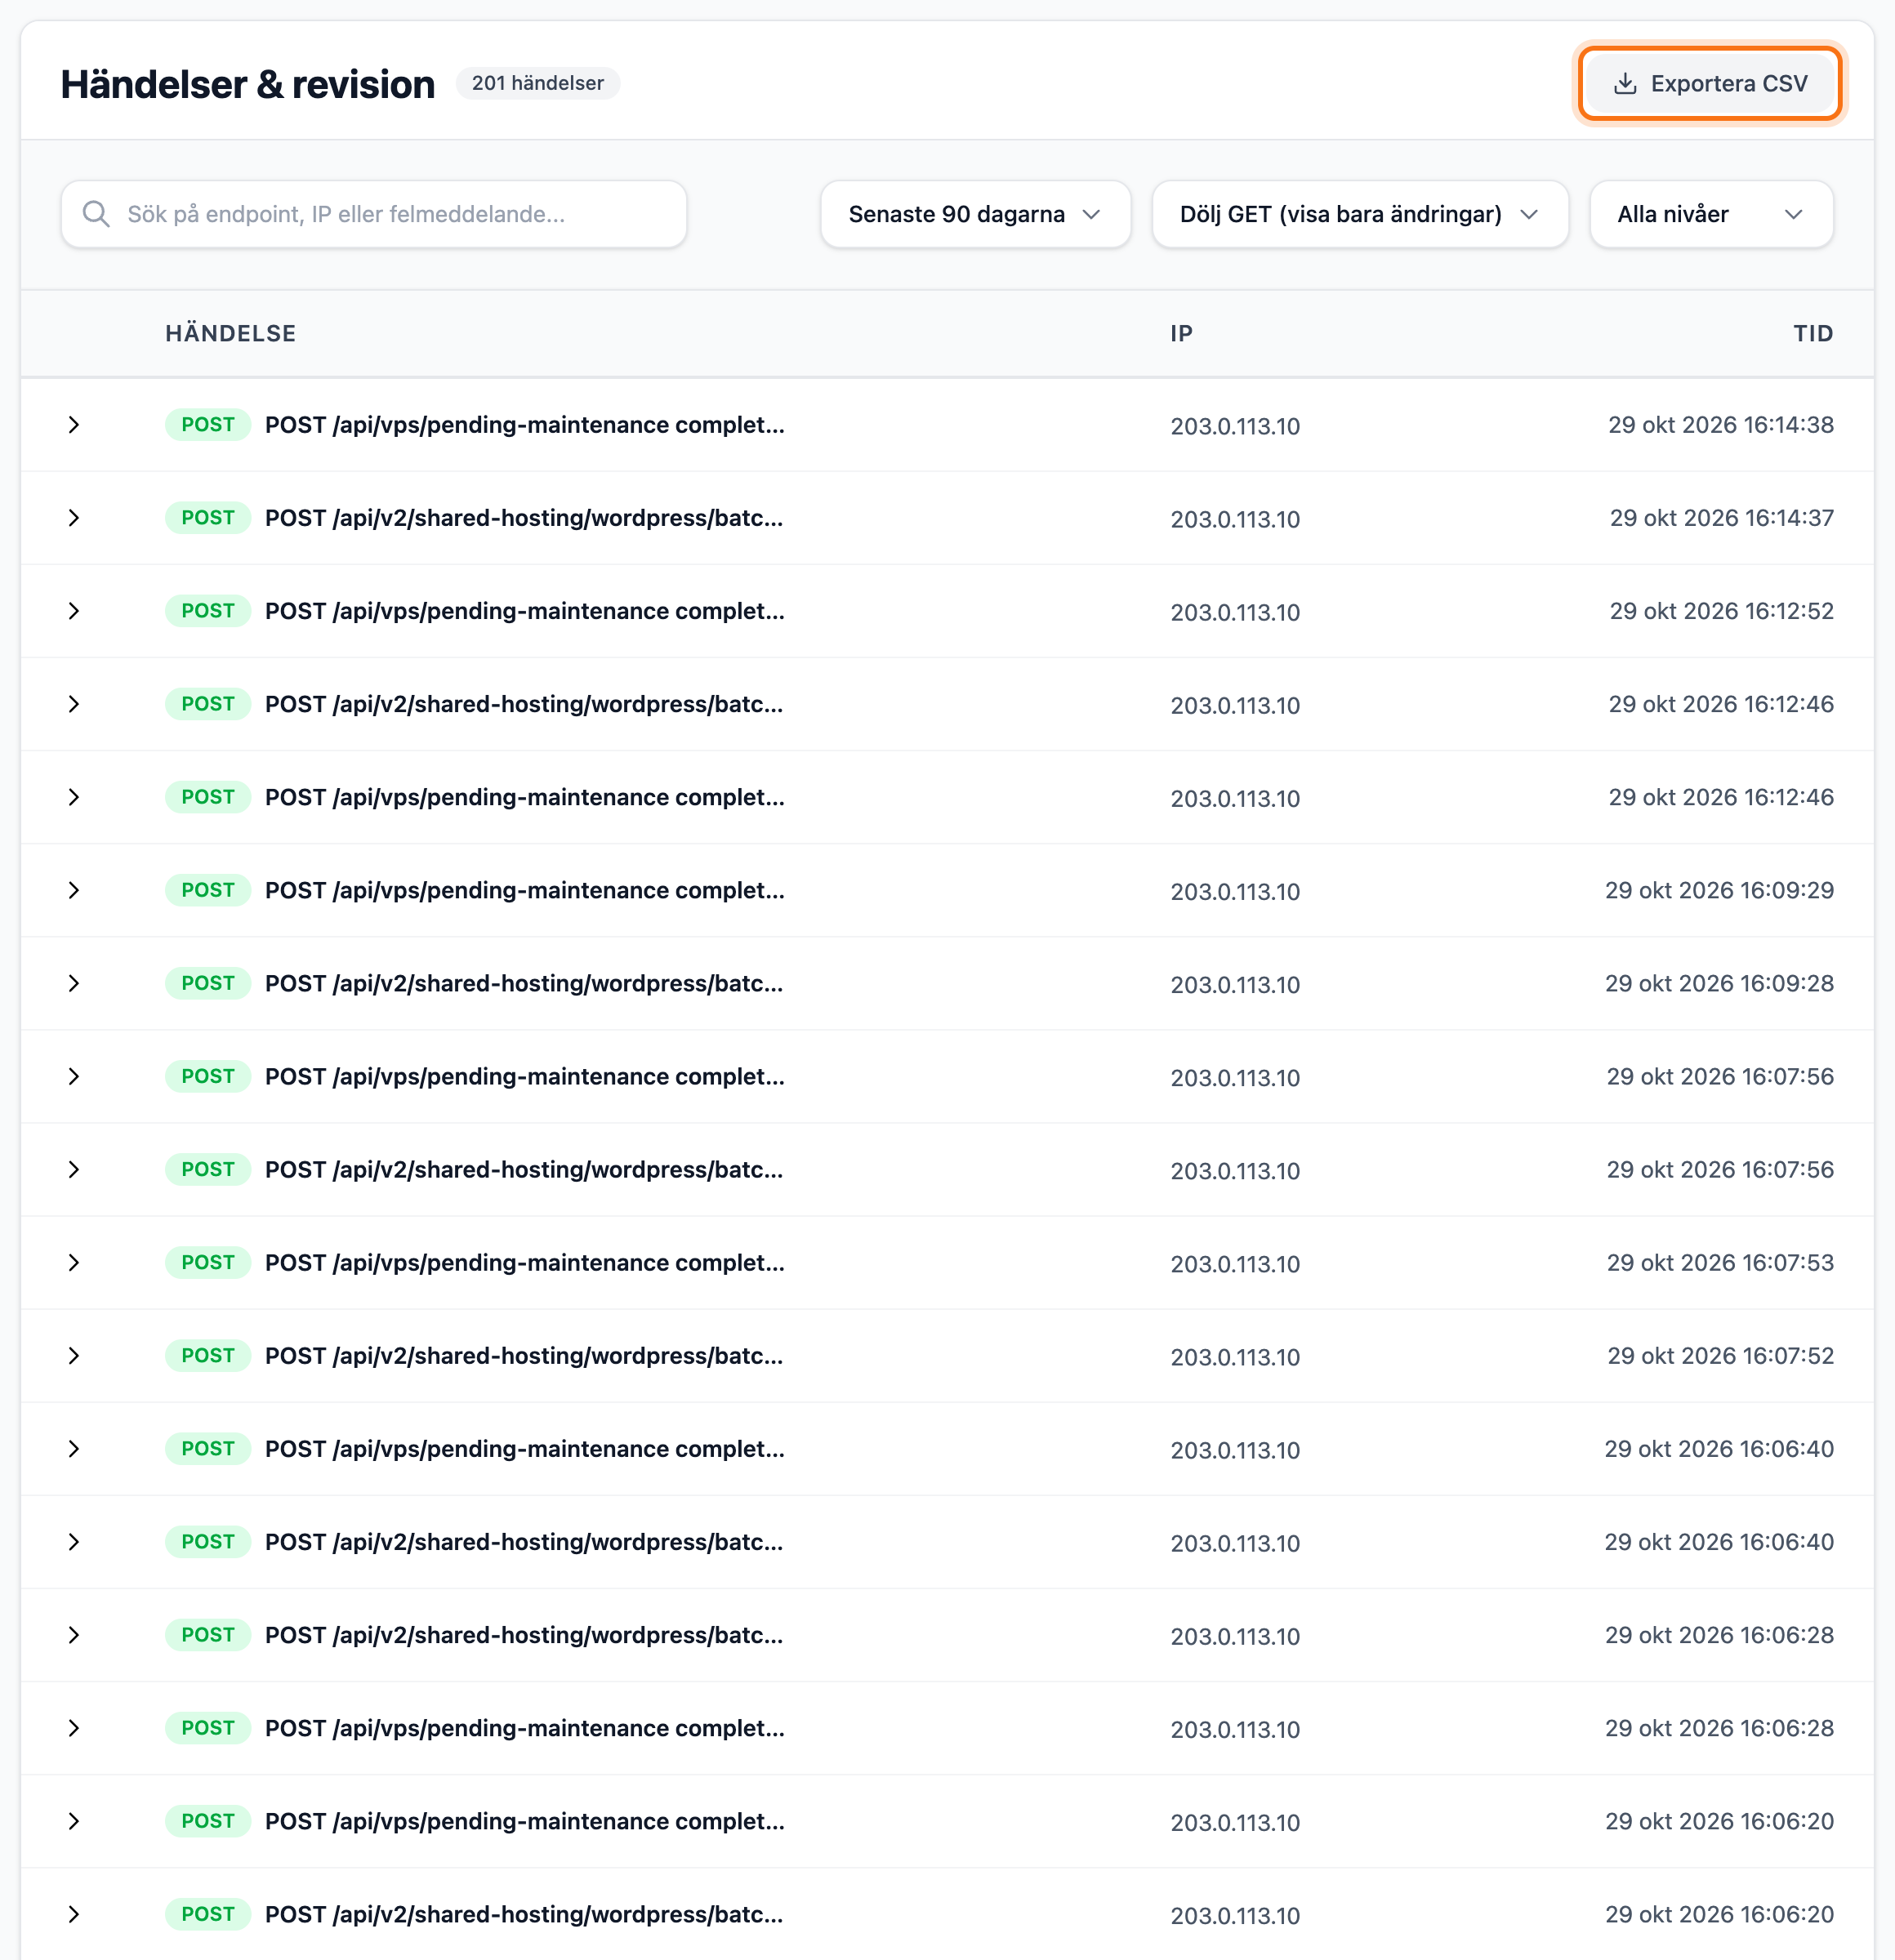Open the Dölj GET filter dropdown

pos(1360,214)
